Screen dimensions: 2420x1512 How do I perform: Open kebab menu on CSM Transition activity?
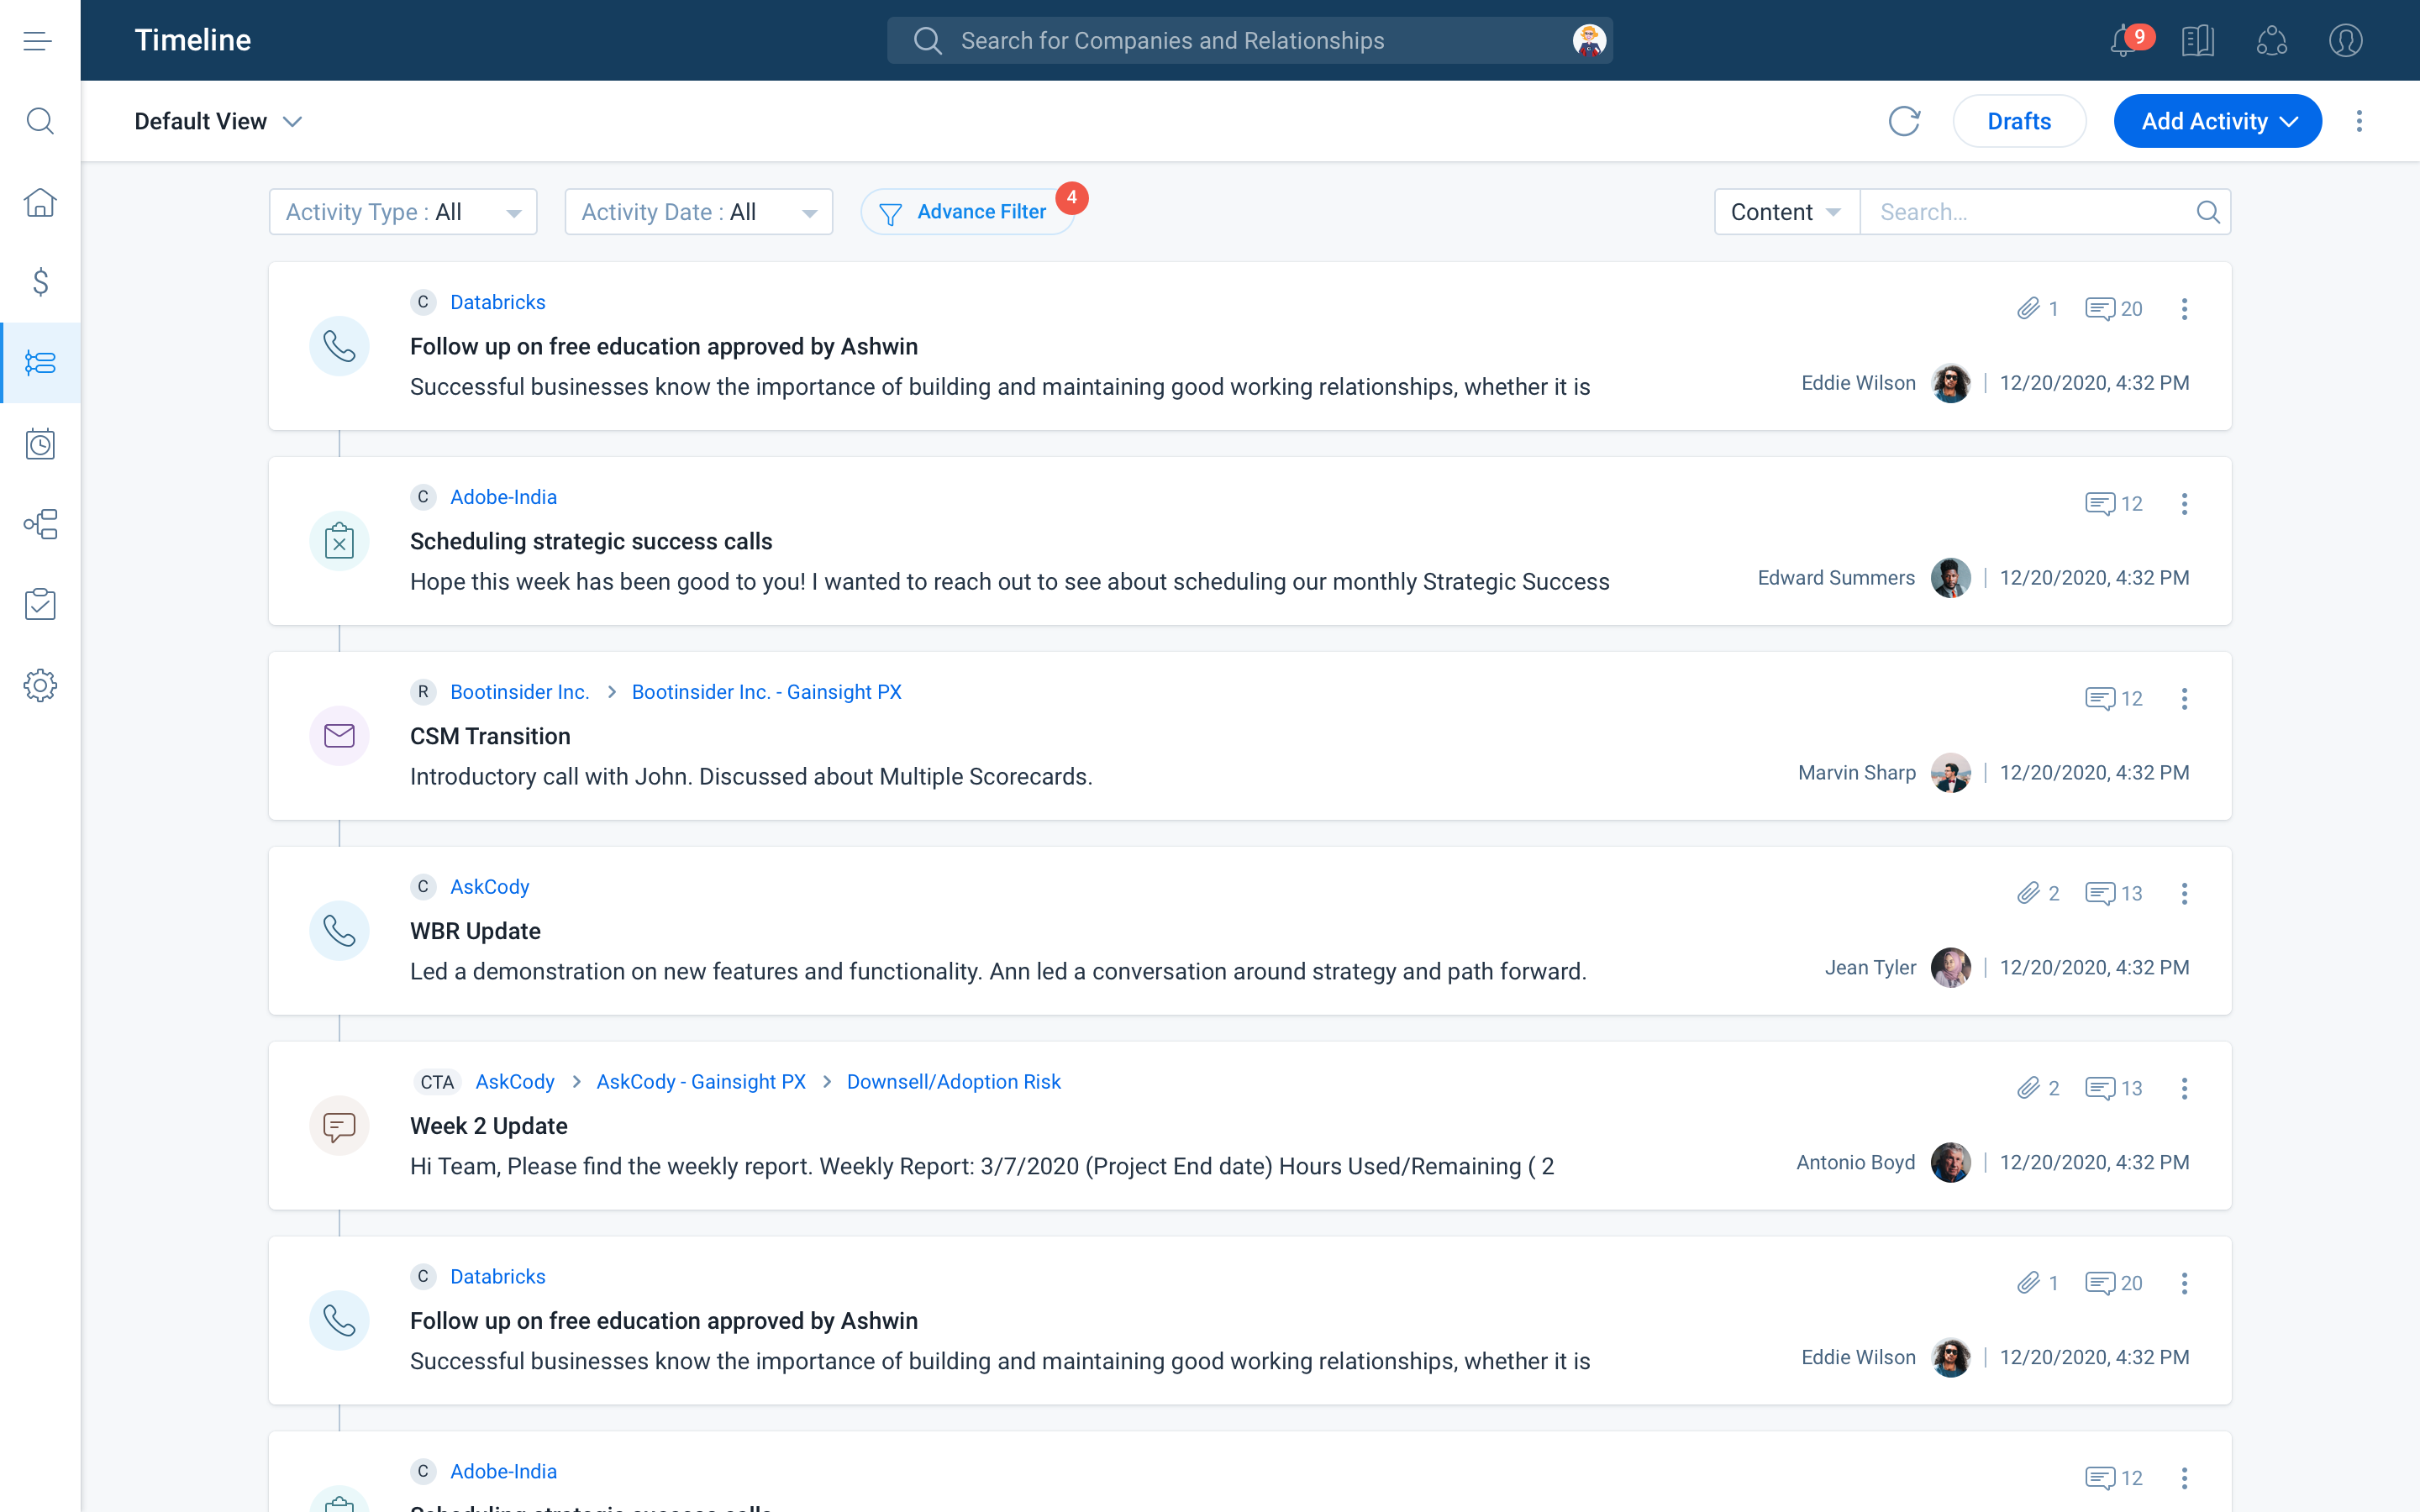click(2184, 699)
